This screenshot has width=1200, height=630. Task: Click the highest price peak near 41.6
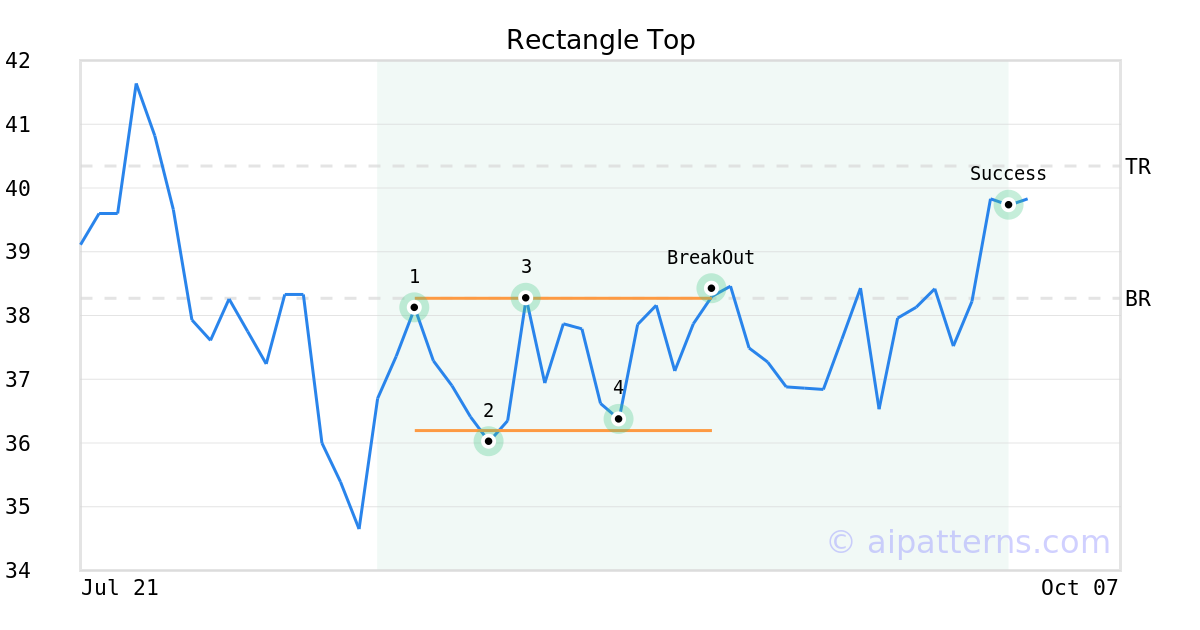coord(136,85)
